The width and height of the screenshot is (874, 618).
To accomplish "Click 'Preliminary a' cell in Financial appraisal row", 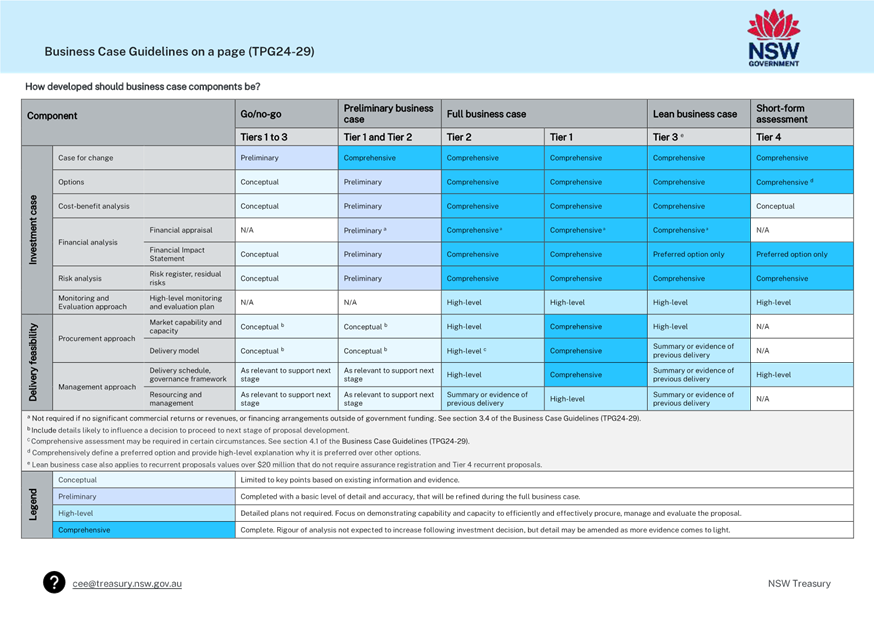I will click(x=390, y=230).
